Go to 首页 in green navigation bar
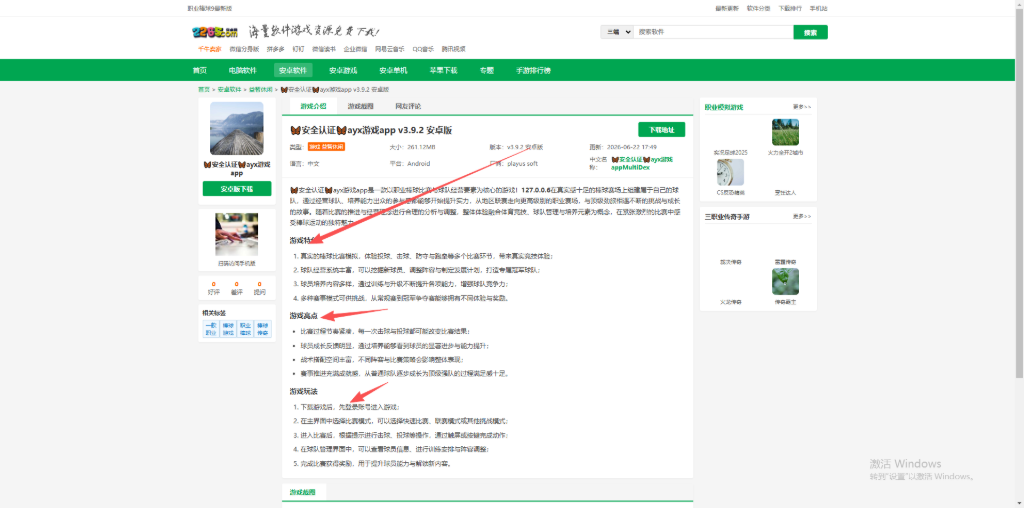The image size is (1024, 508). tap(200, 71)
